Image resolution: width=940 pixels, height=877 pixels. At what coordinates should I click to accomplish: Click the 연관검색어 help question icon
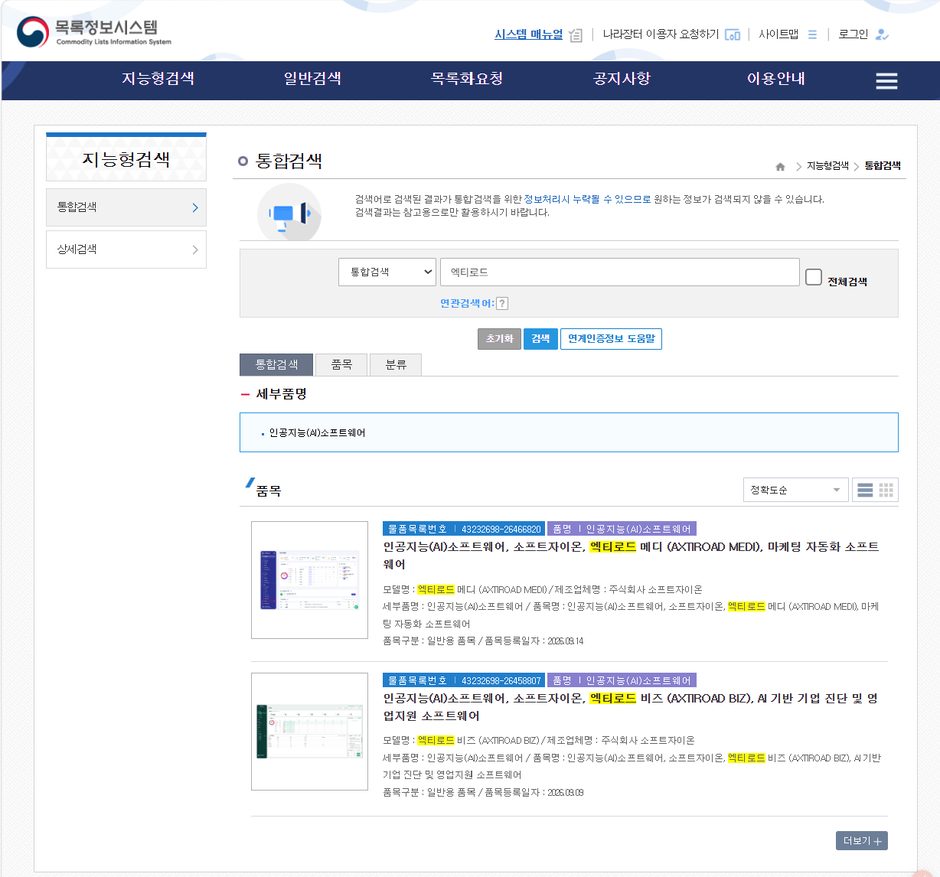click(x=502, y=303)
